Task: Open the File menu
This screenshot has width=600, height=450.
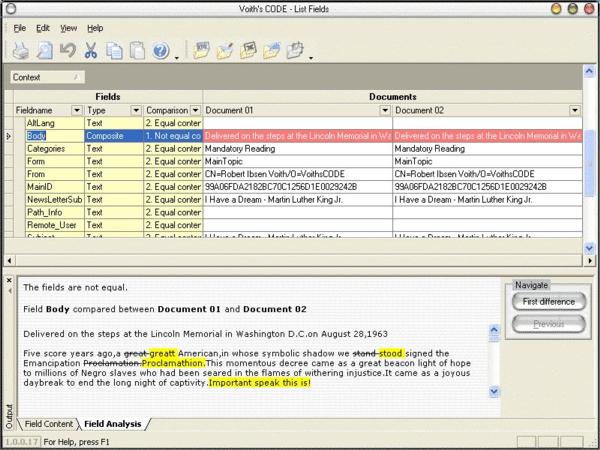Action: click(20, 28)
